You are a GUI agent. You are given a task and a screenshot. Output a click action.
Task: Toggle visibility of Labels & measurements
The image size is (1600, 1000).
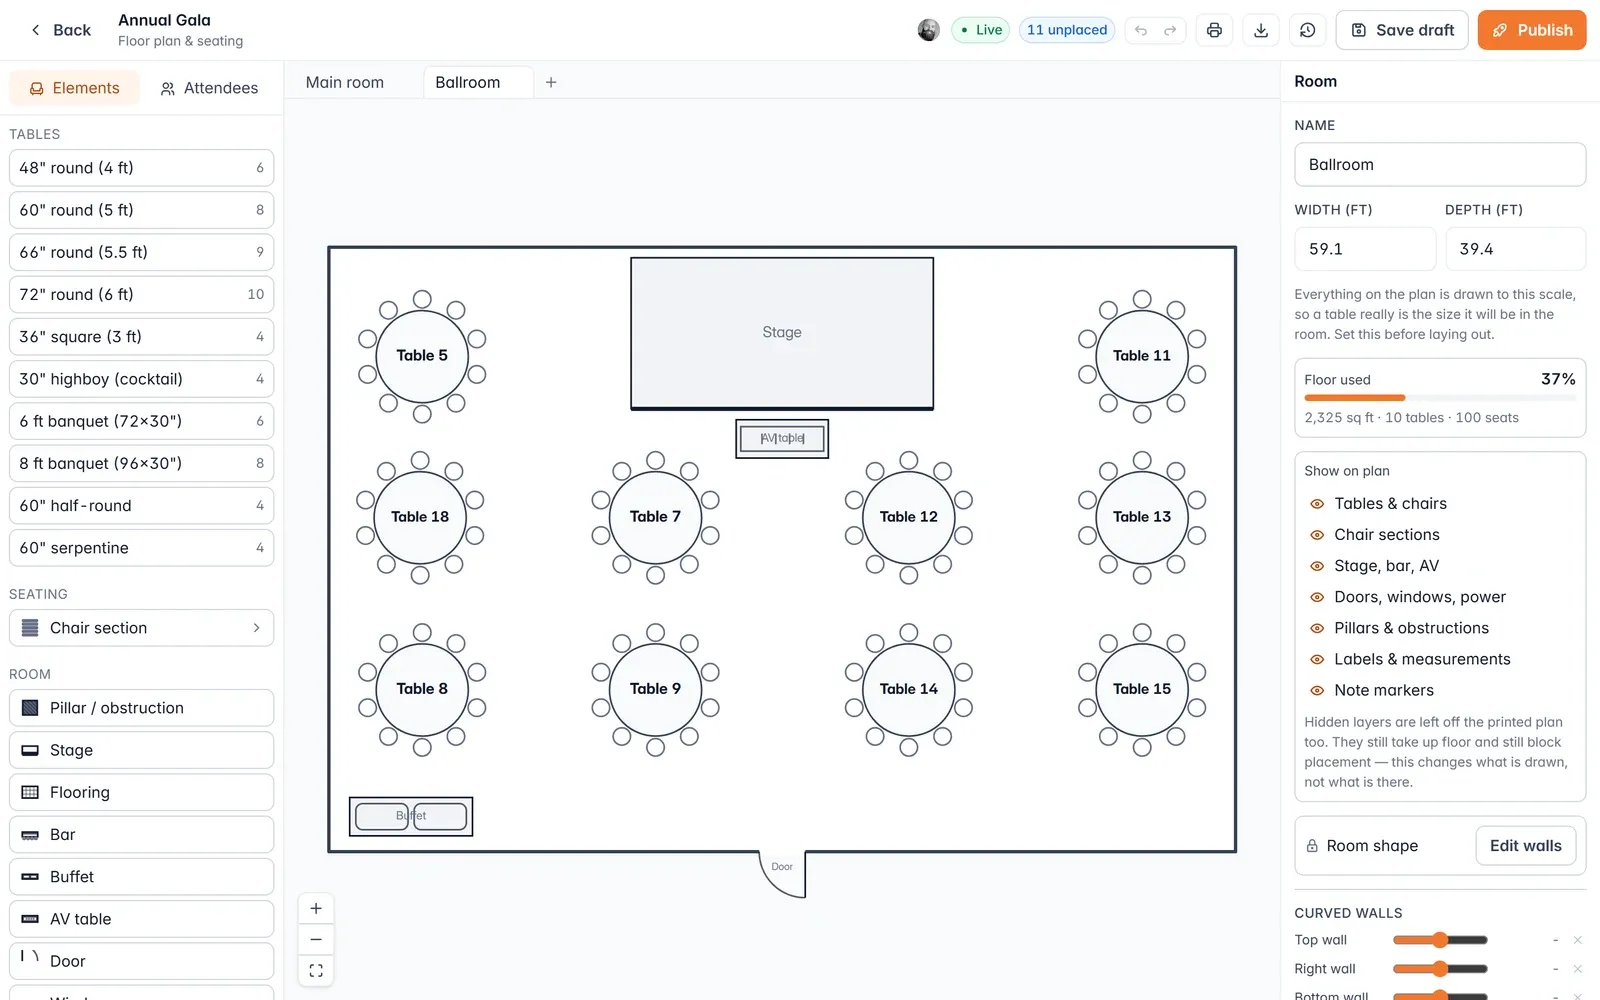coord(1317,659)
